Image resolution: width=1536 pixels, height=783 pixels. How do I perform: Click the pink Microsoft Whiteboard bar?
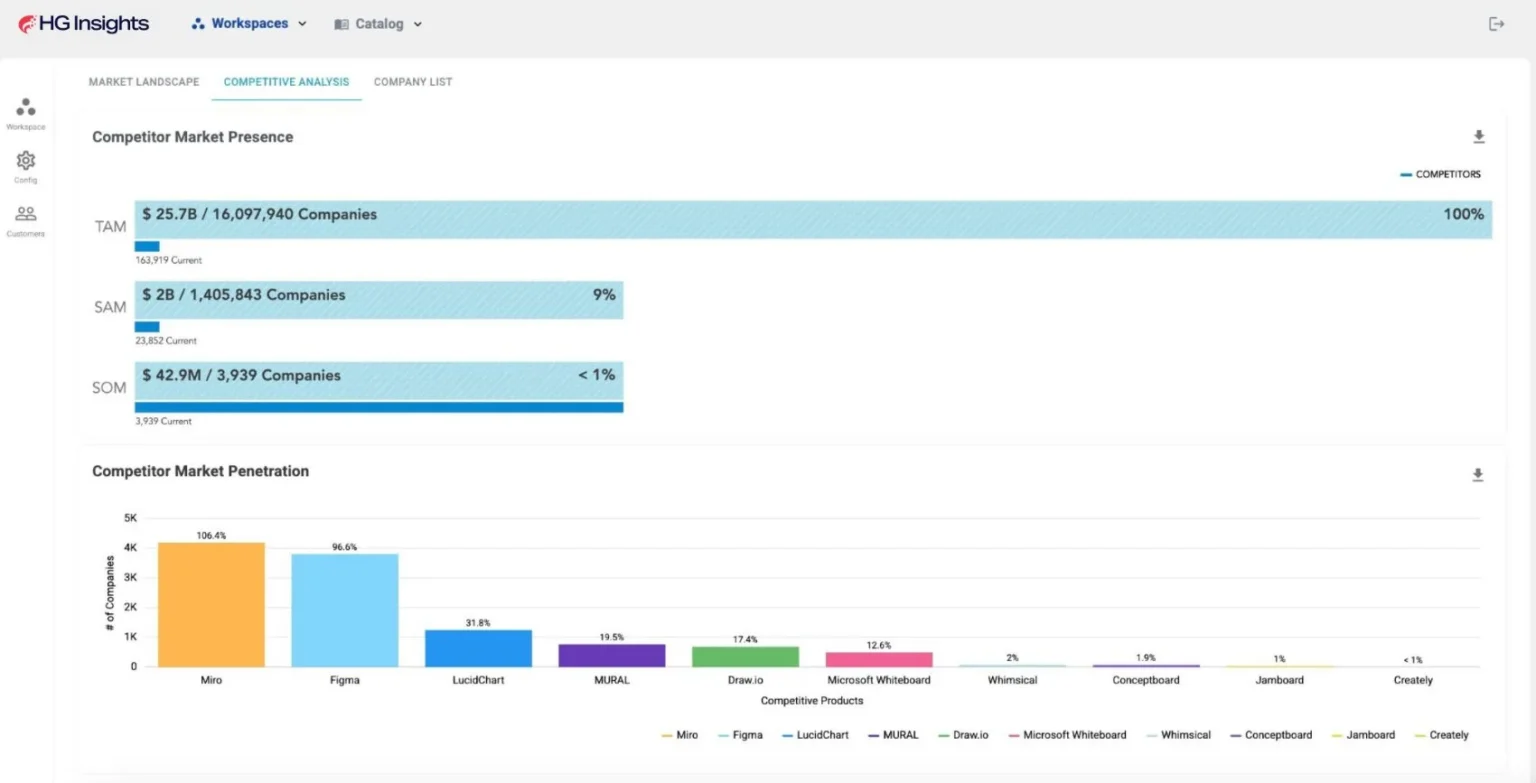879,659
